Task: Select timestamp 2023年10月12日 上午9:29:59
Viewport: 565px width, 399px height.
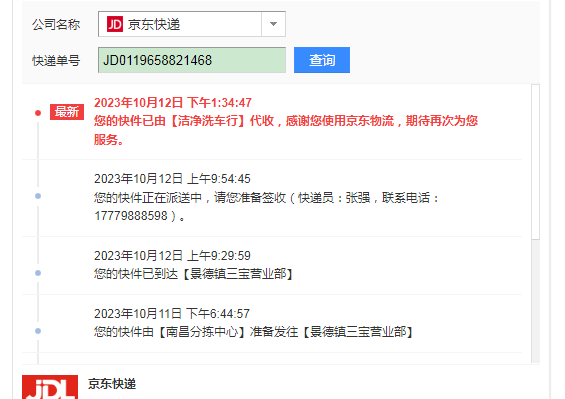Action: pos(172,256)
